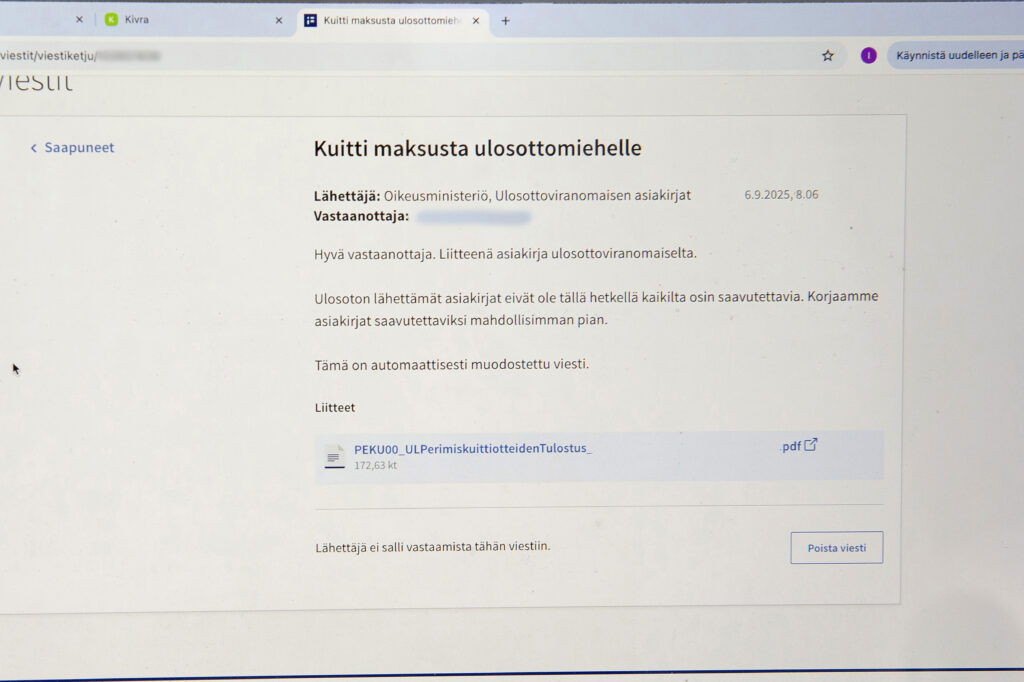Go back to Saapuneet inbox

tap(79, 148)
